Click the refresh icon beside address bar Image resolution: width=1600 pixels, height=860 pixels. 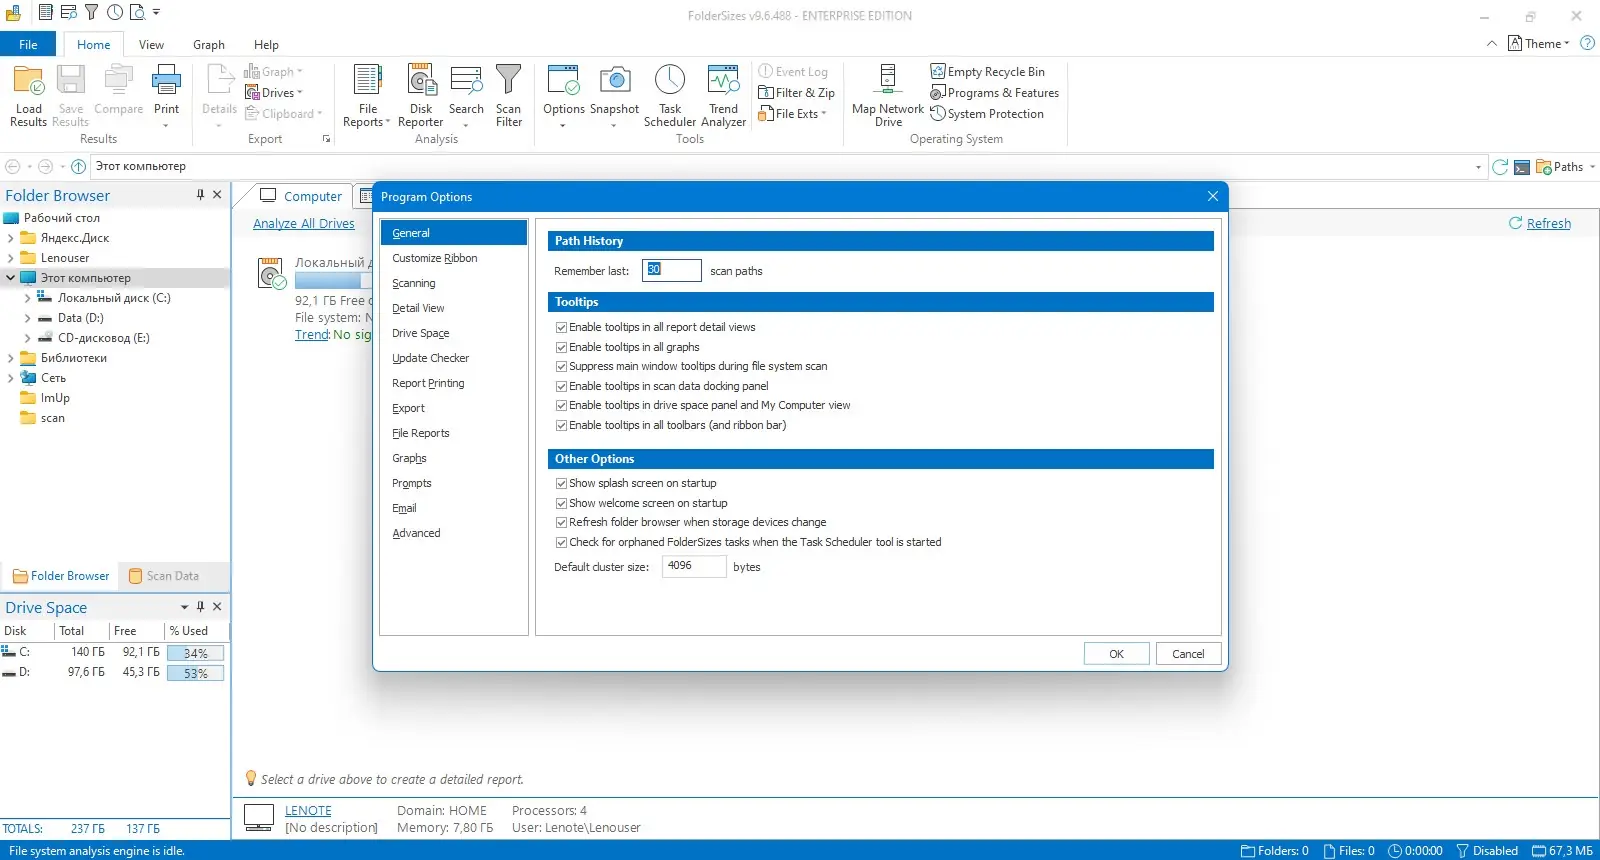(x=1500, y=167)
